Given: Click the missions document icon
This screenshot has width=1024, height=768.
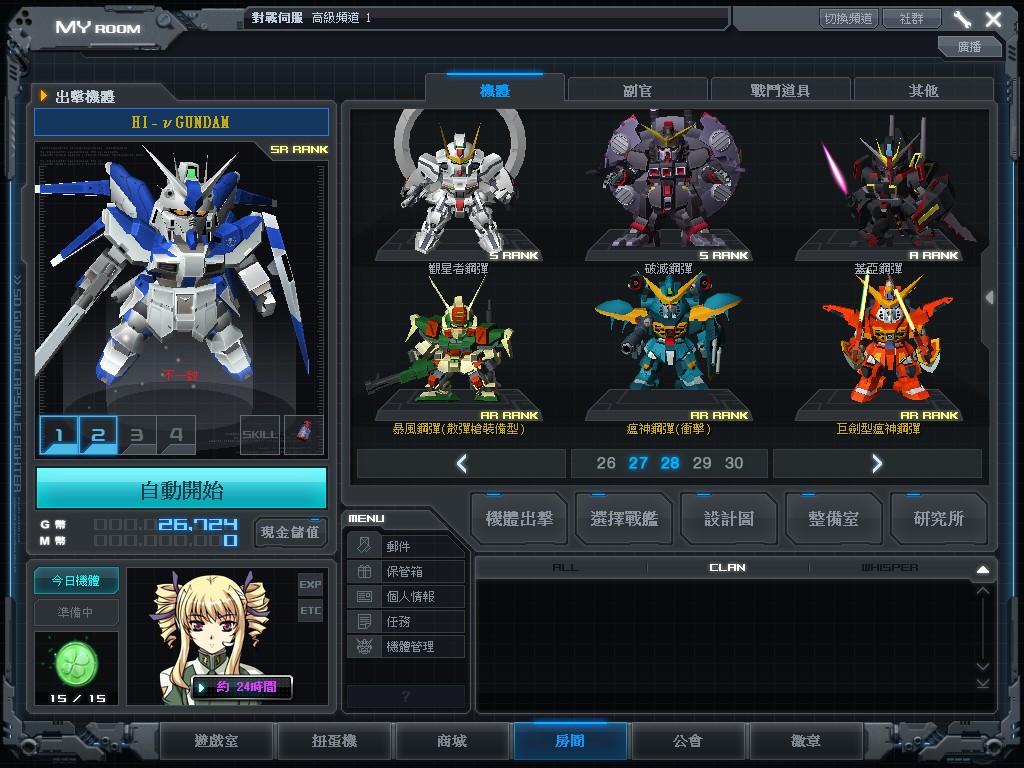Looking at the screenshot, I should tap(365, 621).
